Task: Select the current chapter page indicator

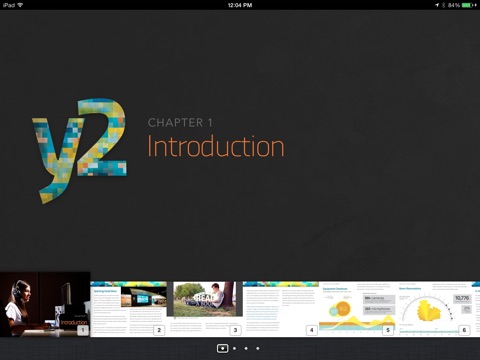Action: 222,348
